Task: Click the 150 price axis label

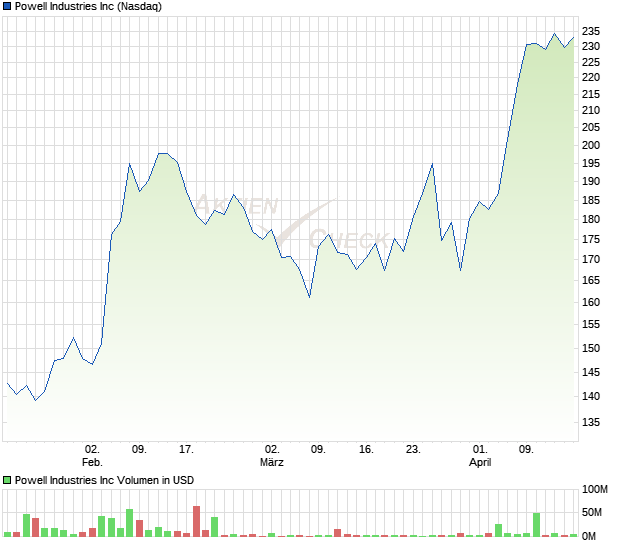Action: pos(591,348)
